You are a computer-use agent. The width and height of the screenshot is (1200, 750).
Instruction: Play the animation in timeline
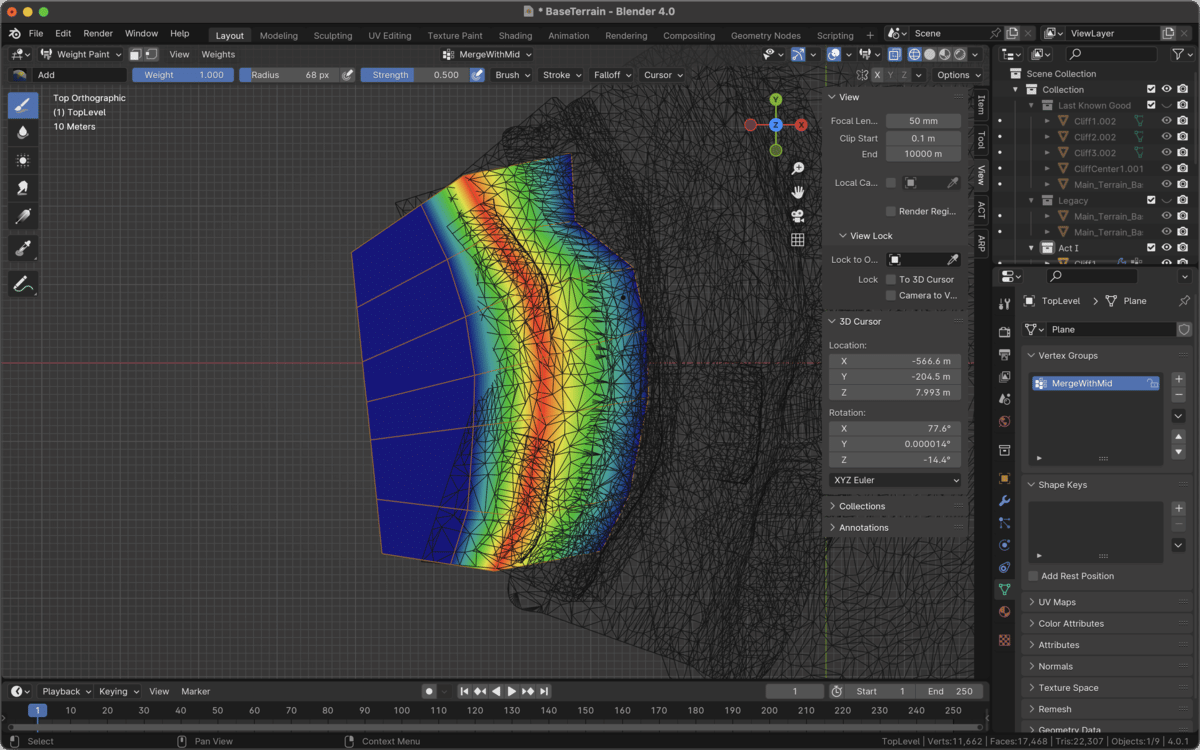[x=512, y=691]
